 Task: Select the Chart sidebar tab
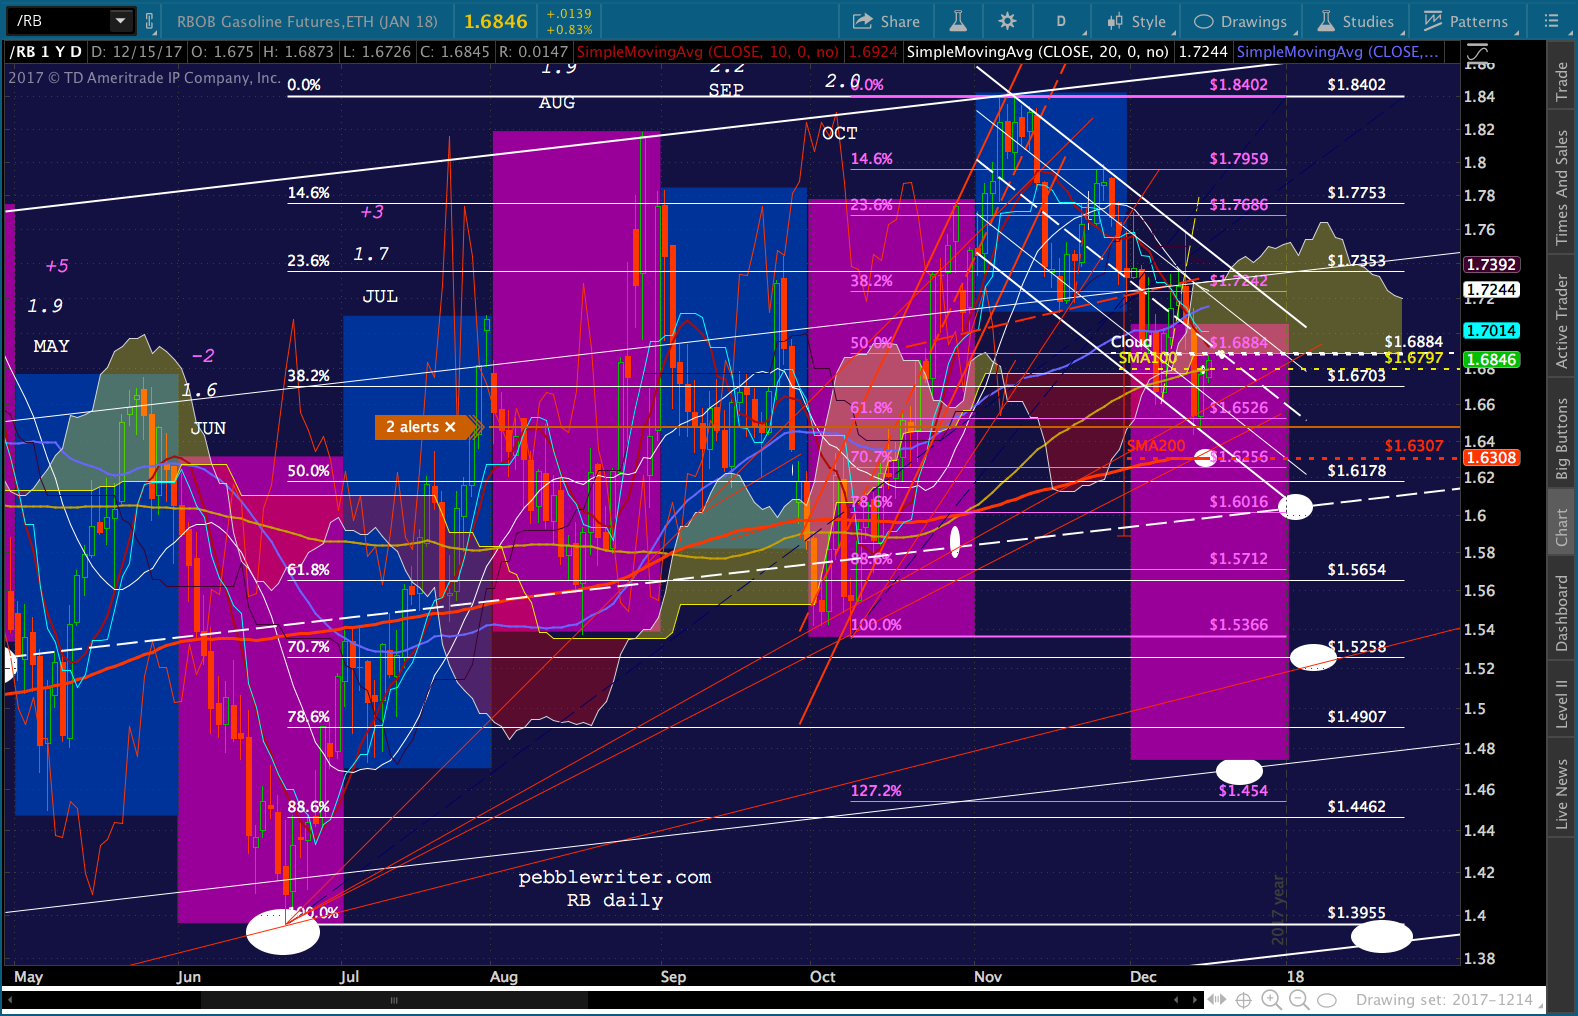1562,527
